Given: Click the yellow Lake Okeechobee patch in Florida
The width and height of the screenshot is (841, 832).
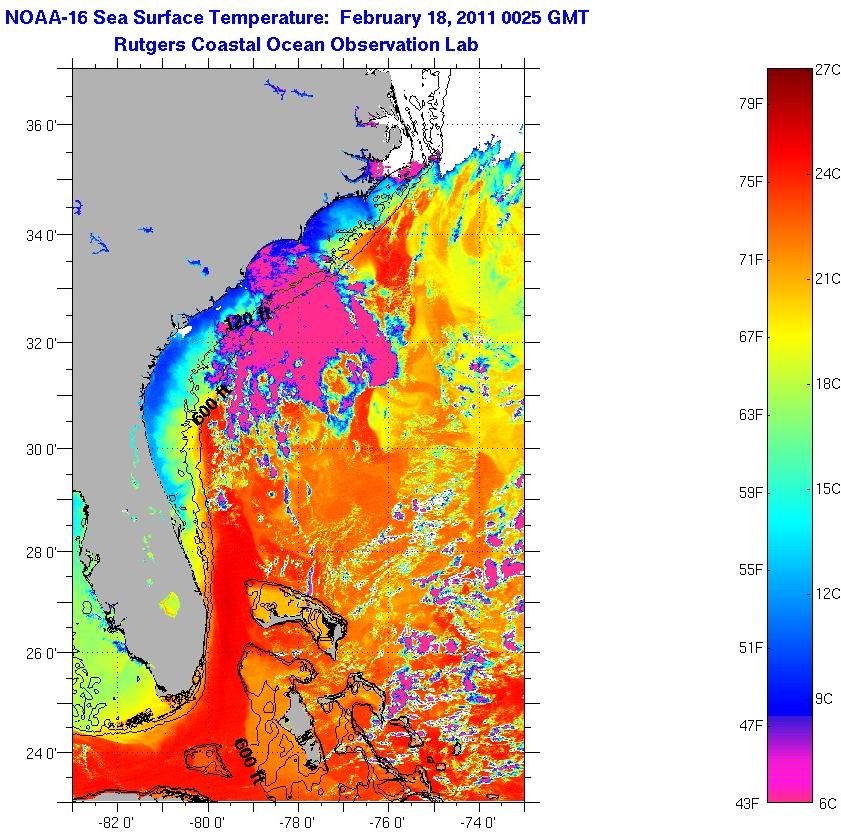Looking at the screenshot, I should (x=171, y=603).
